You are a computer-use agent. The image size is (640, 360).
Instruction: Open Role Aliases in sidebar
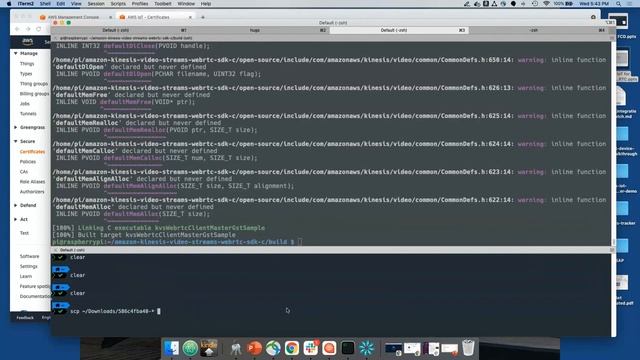tap(32, 182)
